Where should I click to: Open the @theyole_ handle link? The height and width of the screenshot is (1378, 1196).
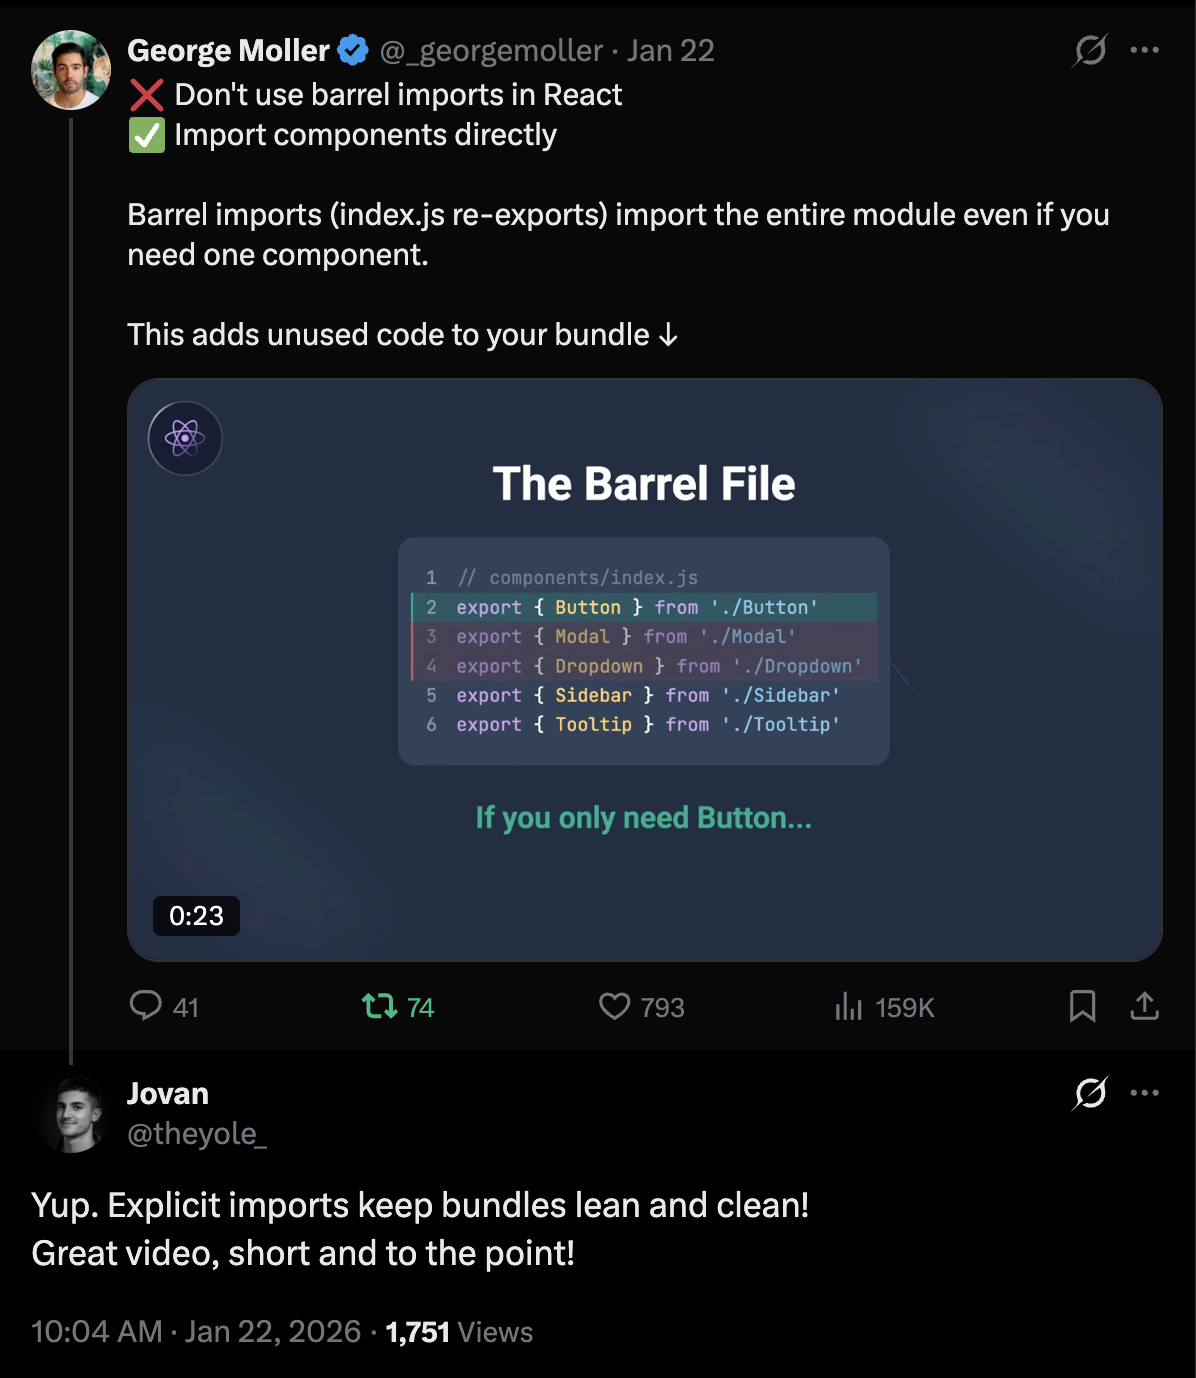coord(197,1133)
